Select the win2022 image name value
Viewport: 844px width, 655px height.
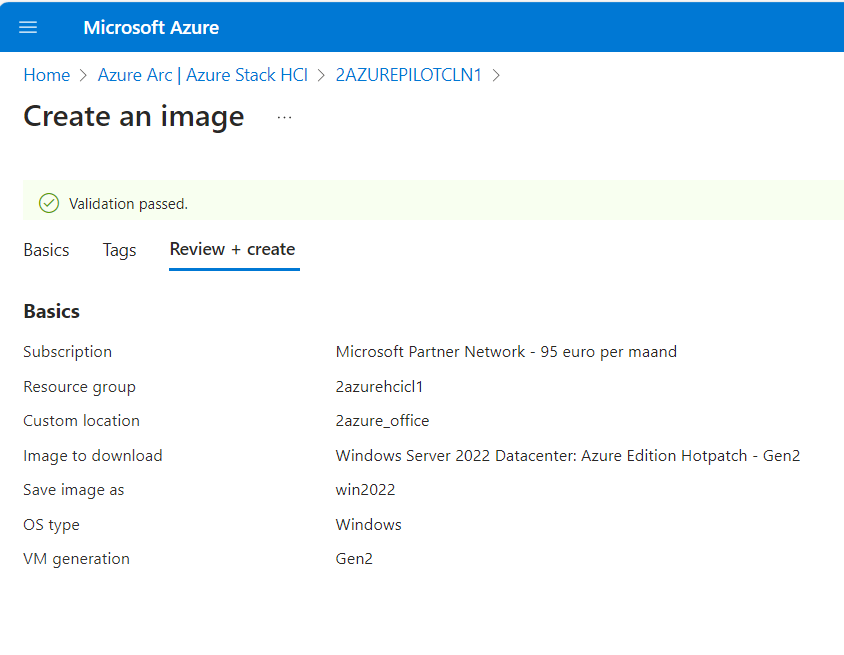coord(365,490)
